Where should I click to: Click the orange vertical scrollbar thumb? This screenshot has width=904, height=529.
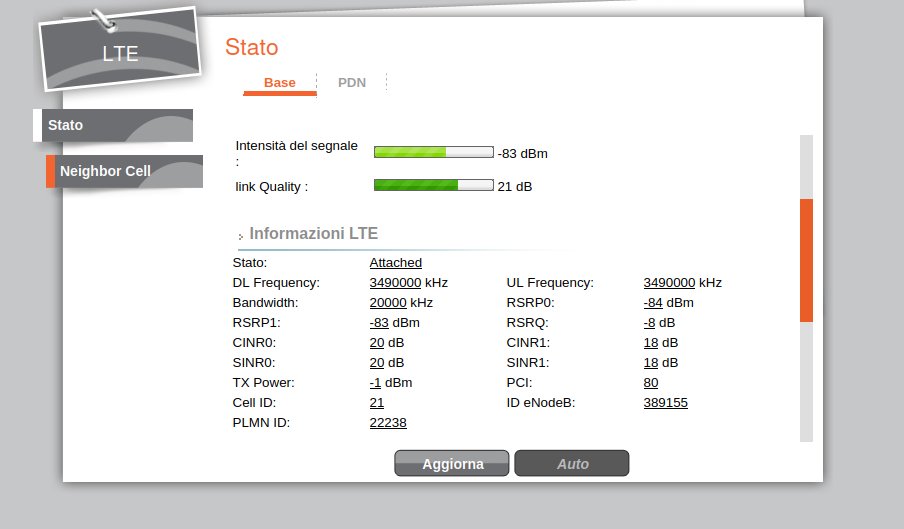[806, 260]
